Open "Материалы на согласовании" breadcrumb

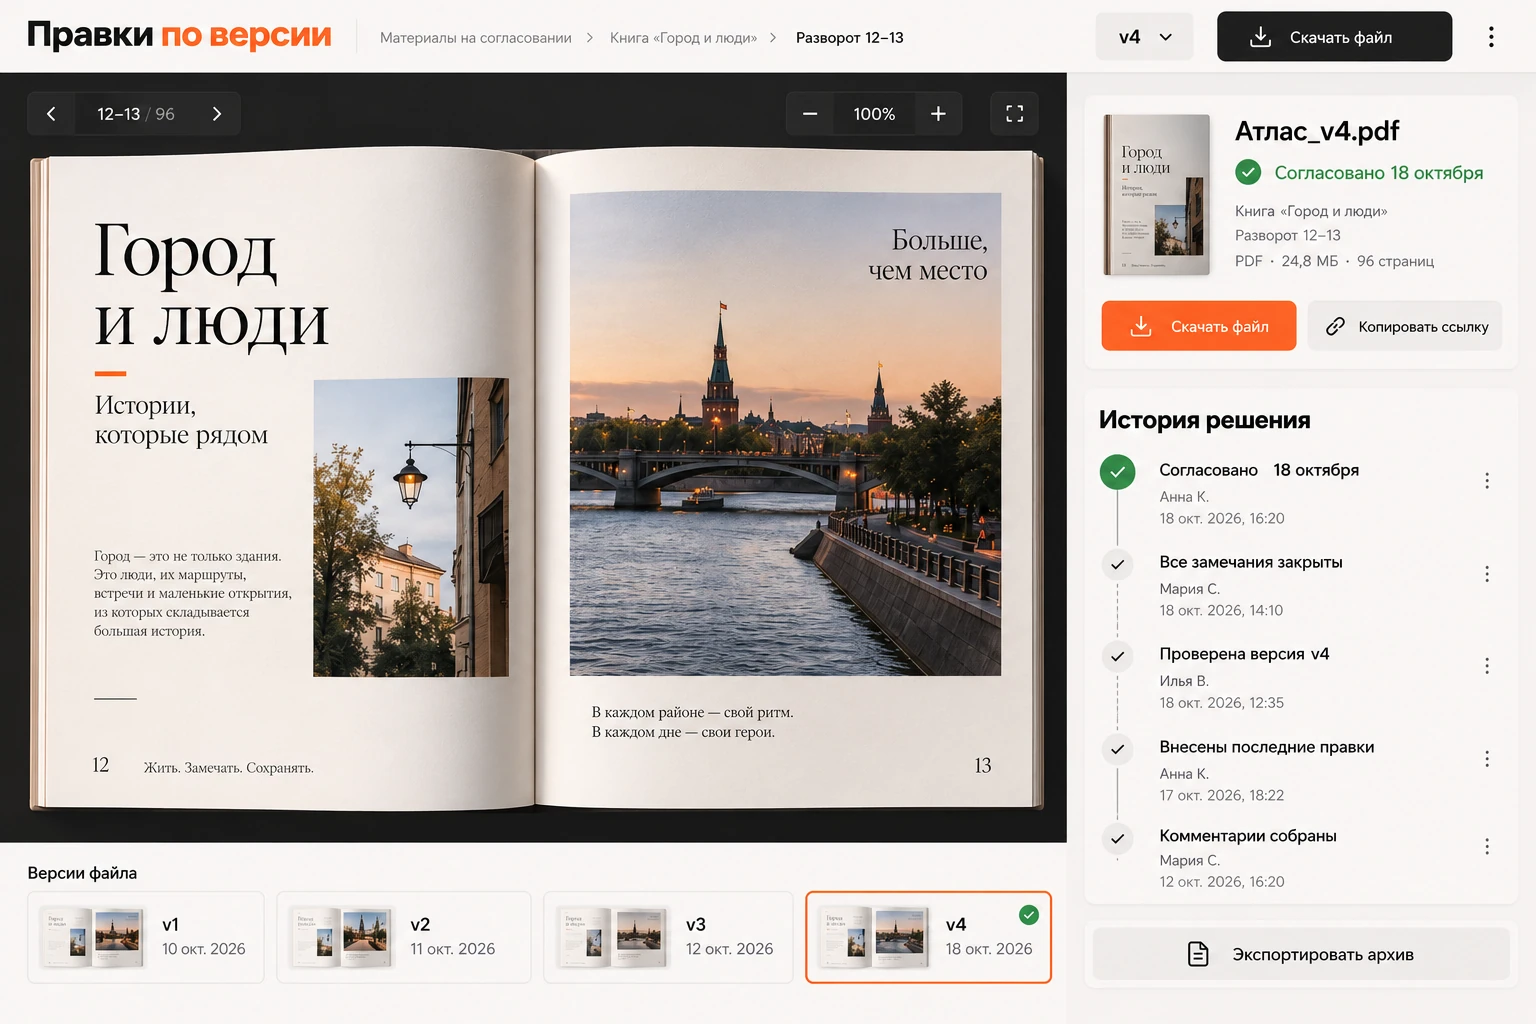coord(476,38)
